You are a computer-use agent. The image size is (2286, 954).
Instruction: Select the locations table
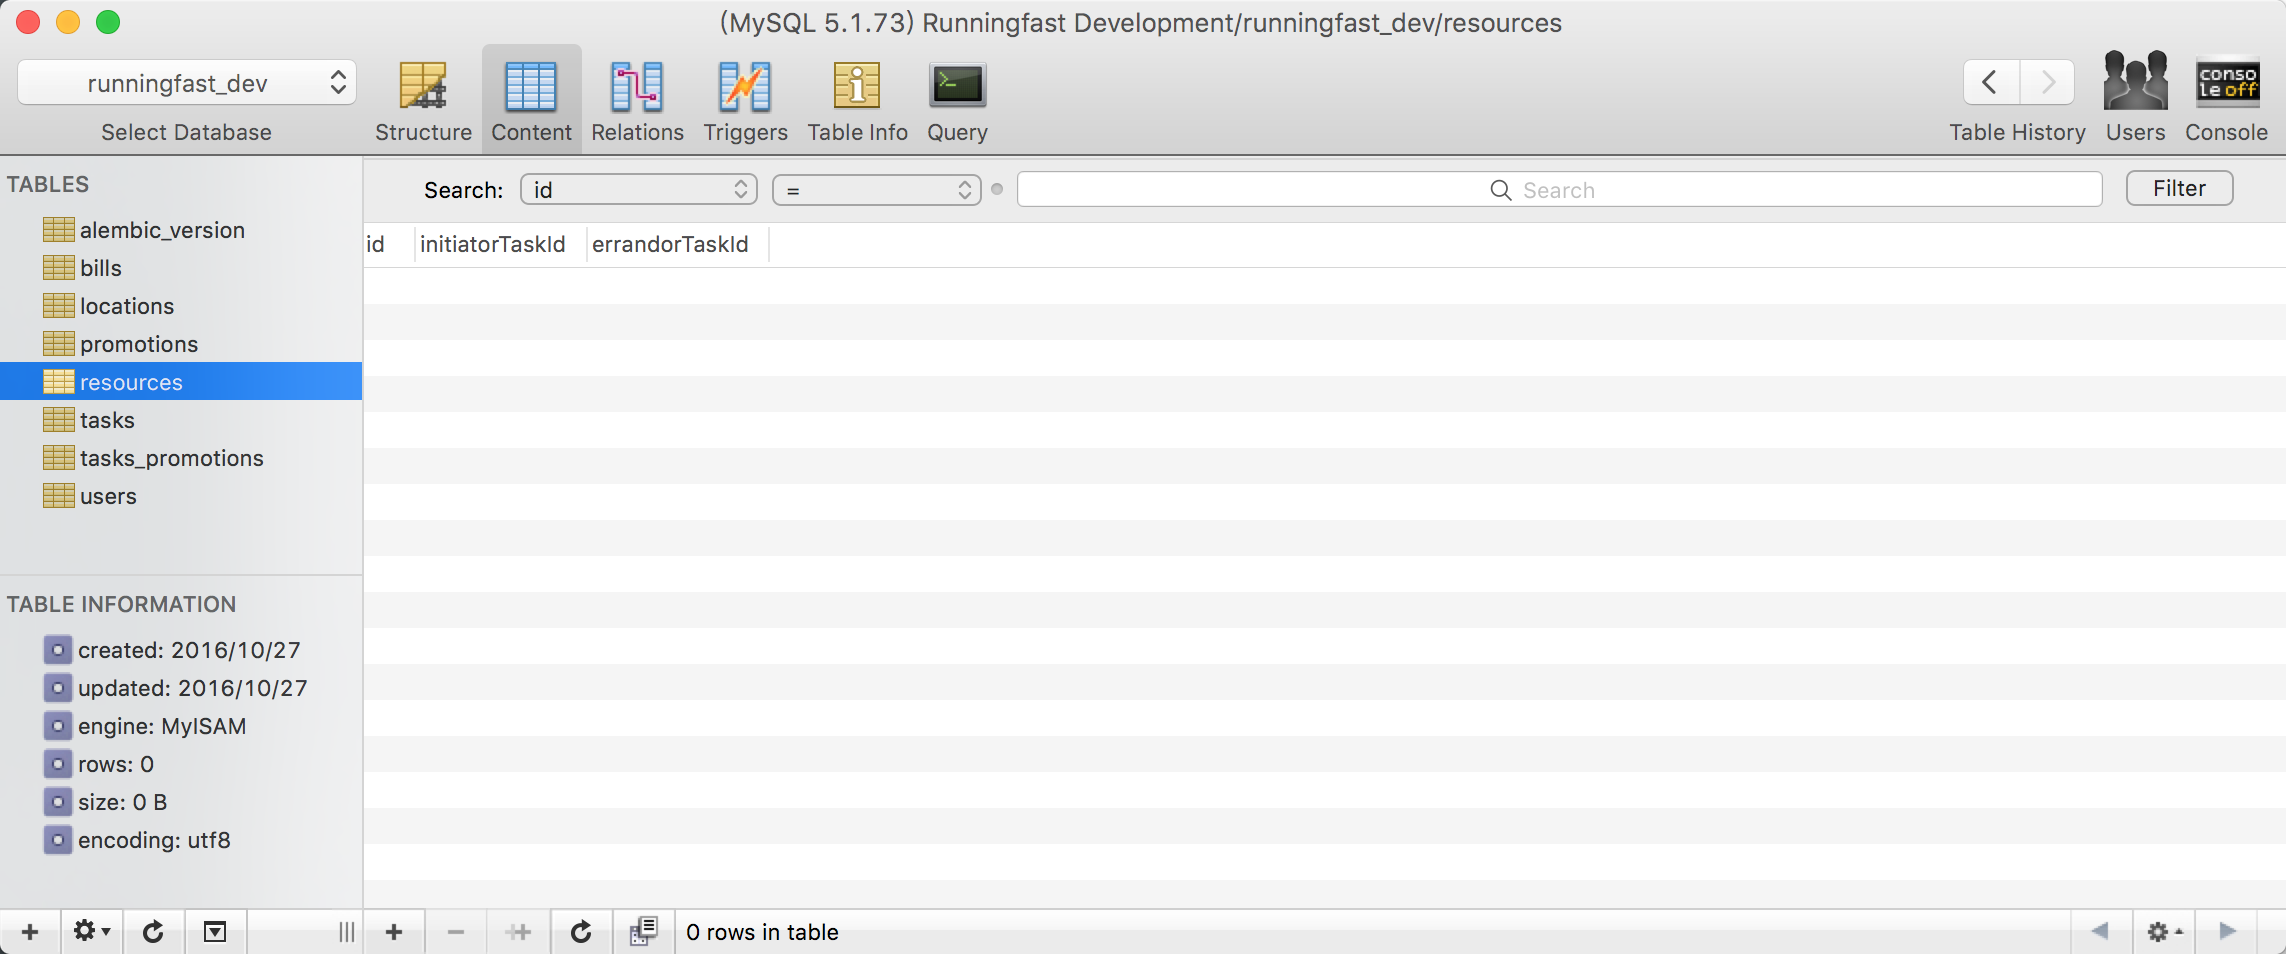181,306
